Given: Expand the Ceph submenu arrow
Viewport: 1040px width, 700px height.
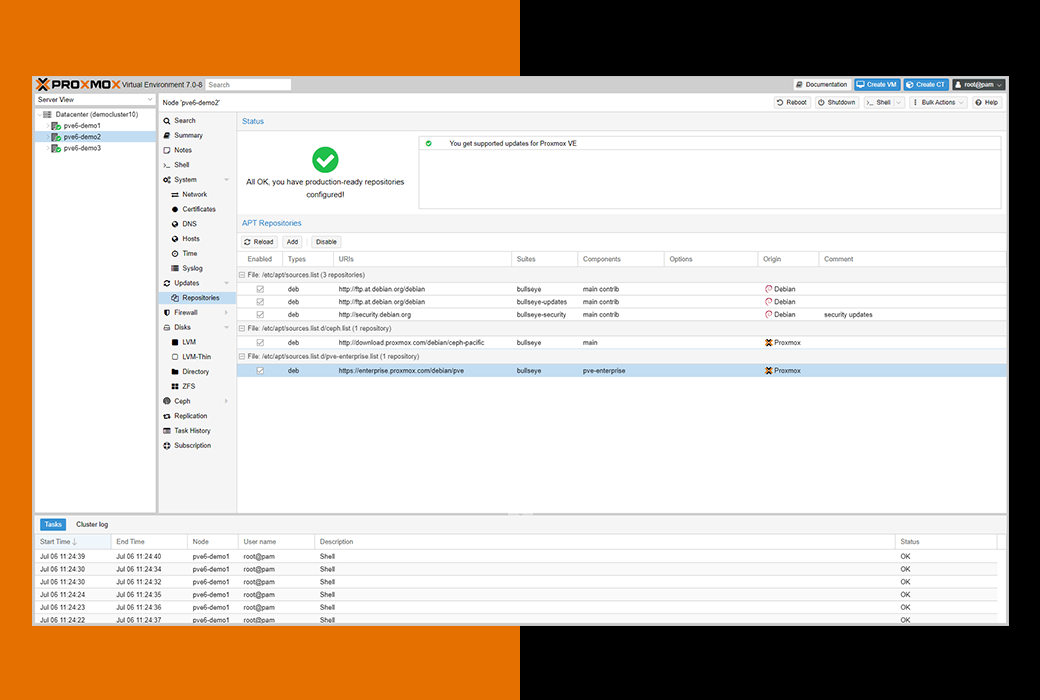Looking at the screenshot, I should pos(227,401).
